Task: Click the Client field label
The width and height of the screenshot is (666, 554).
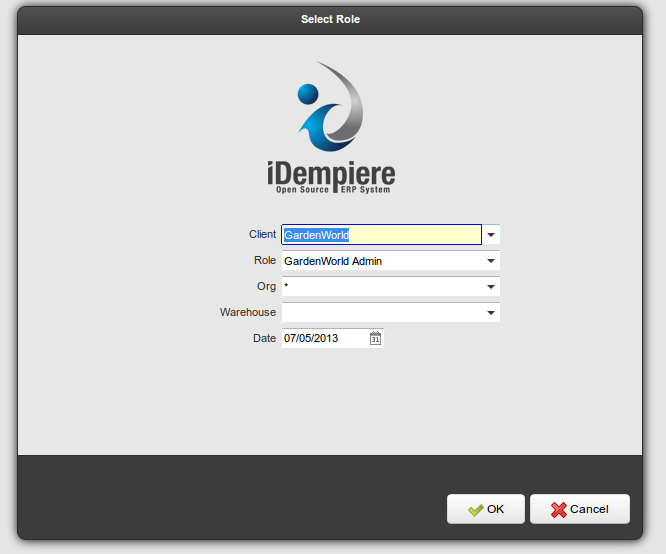Action: [262, 234]
